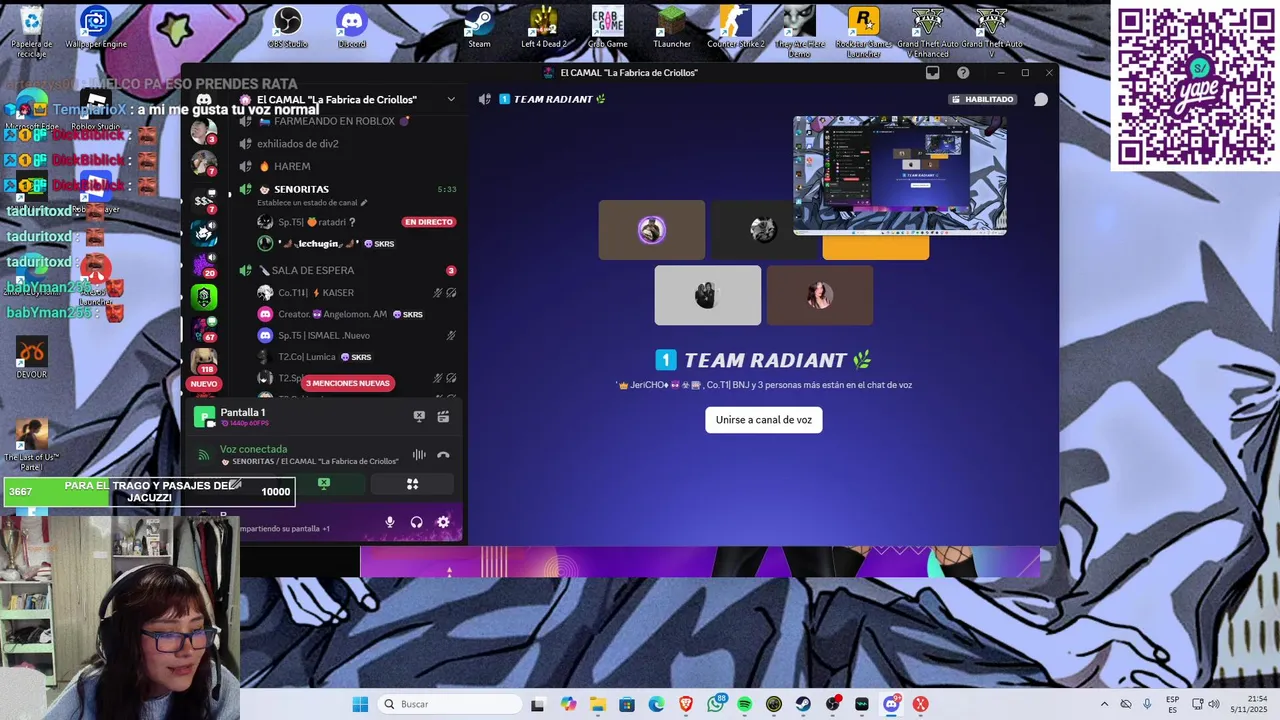This screenshot has height=720, width=1280.
Task: Join the exhiliados de div2 voice channel
Action: (x=297, y=144)
